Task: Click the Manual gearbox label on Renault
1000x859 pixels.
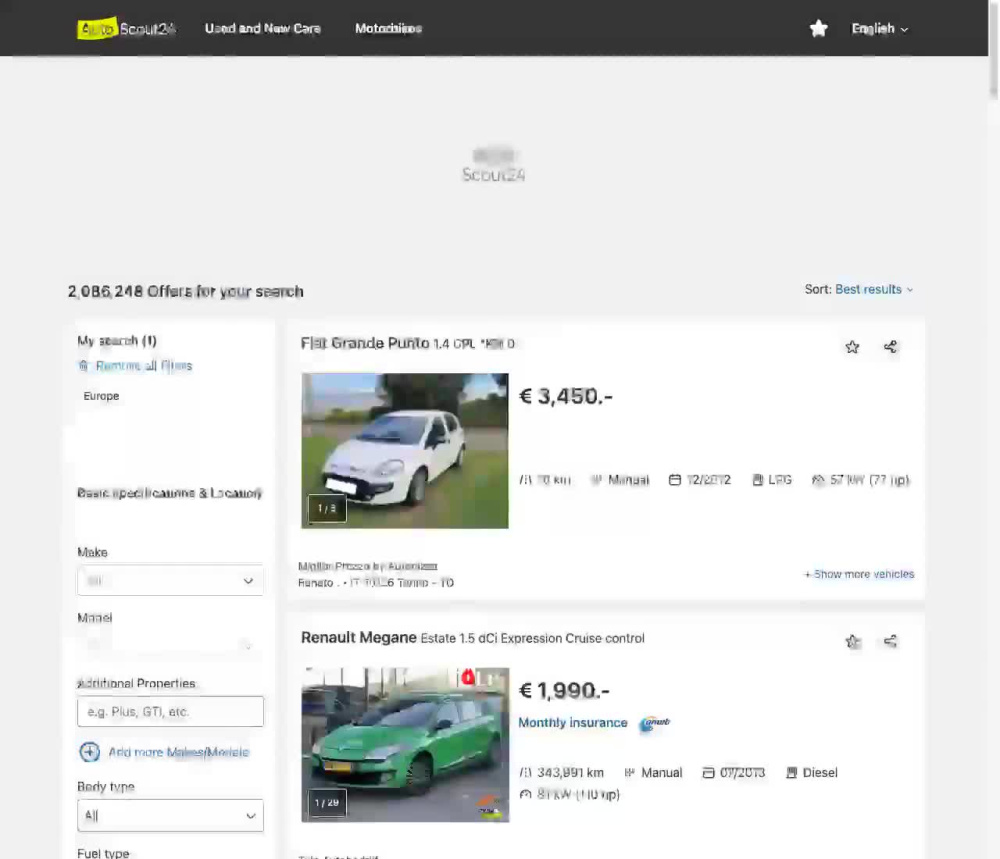Action: pos(661,772)
